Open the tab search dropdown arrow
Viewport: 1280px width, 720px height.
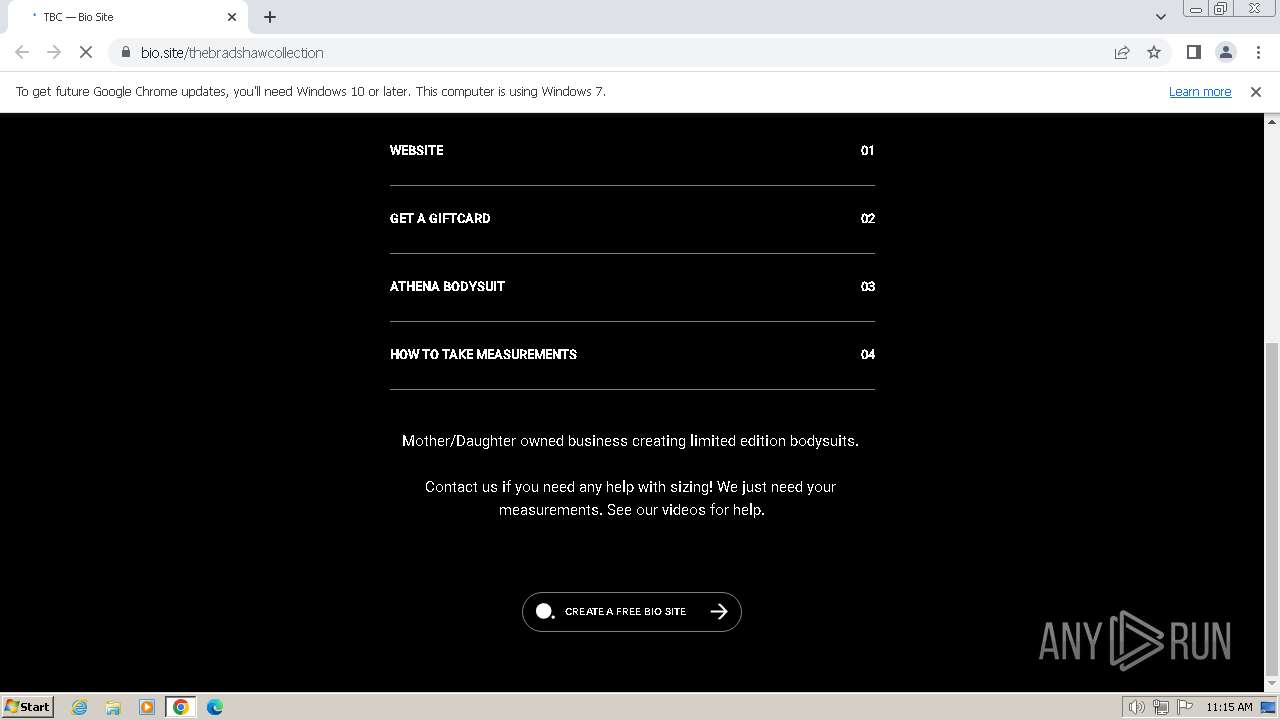(x=1161, y=17)
